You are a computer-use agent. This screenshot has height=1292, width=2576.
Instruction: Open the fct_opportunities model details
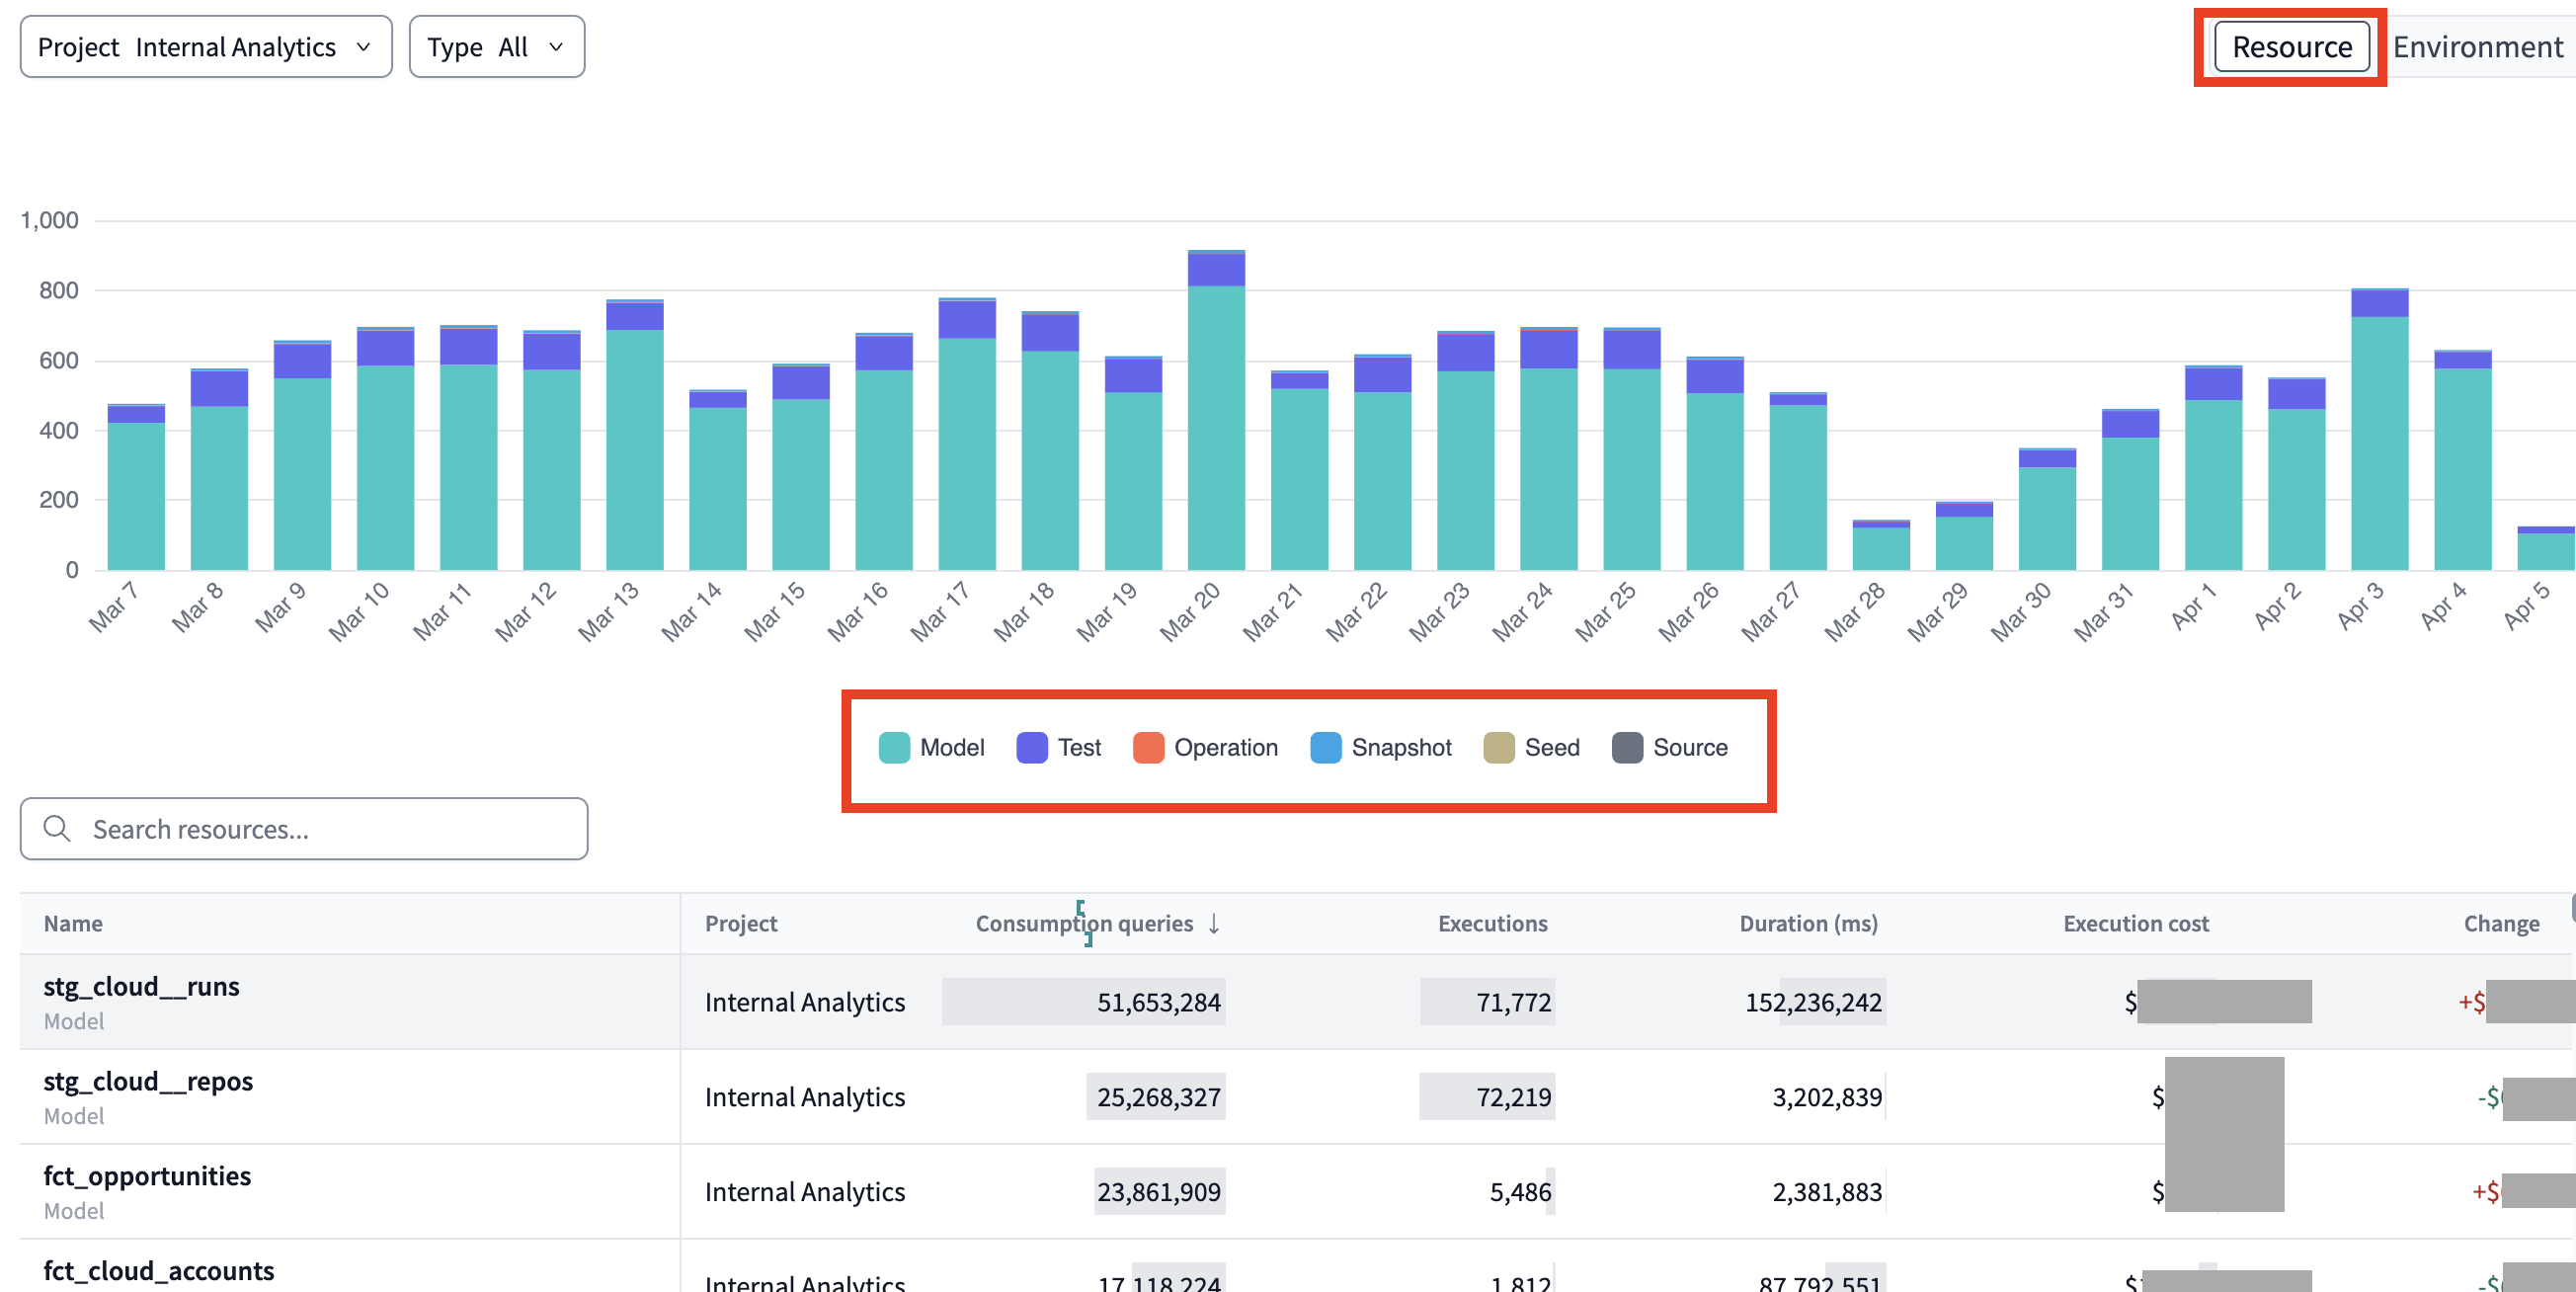pyautogui.click(x=147, y=1176)
